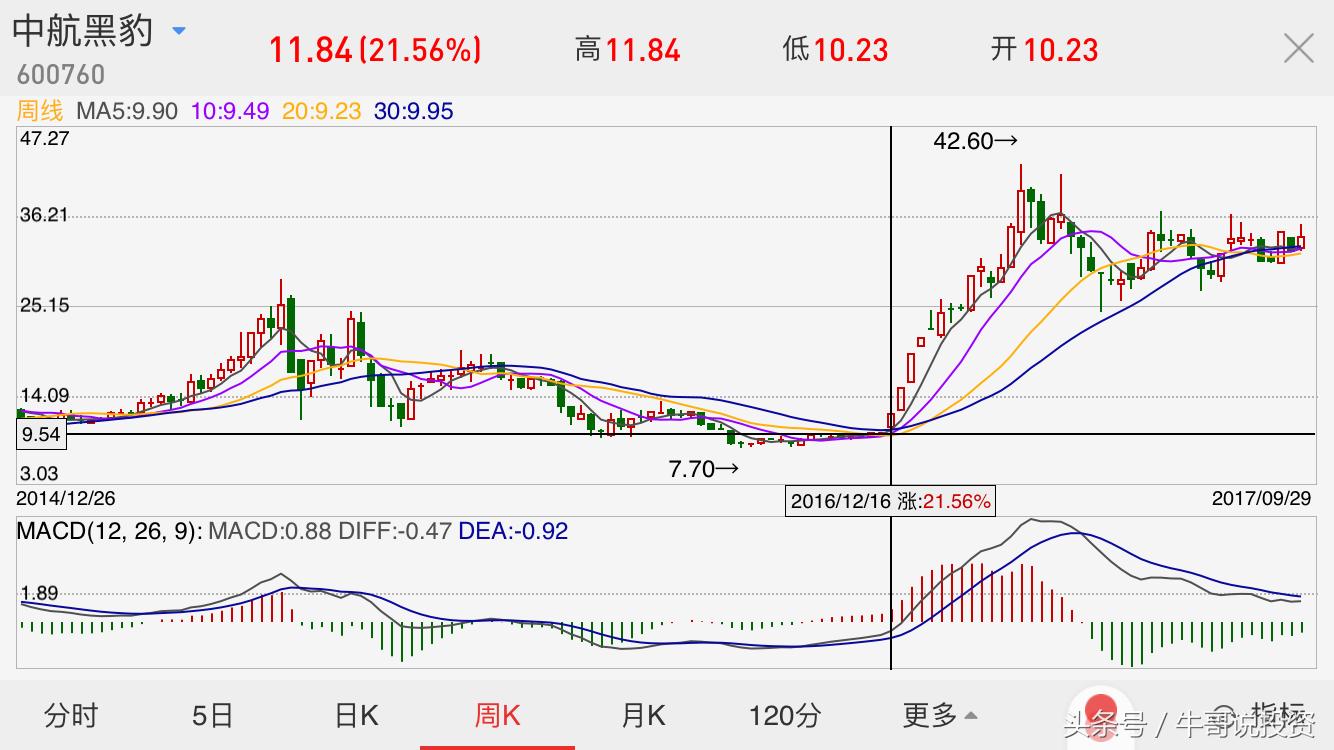Click the MACD(12, 26, 9) indicator title
The width and height of the screenshot is (1334, 750).
[x=109, y=531]
